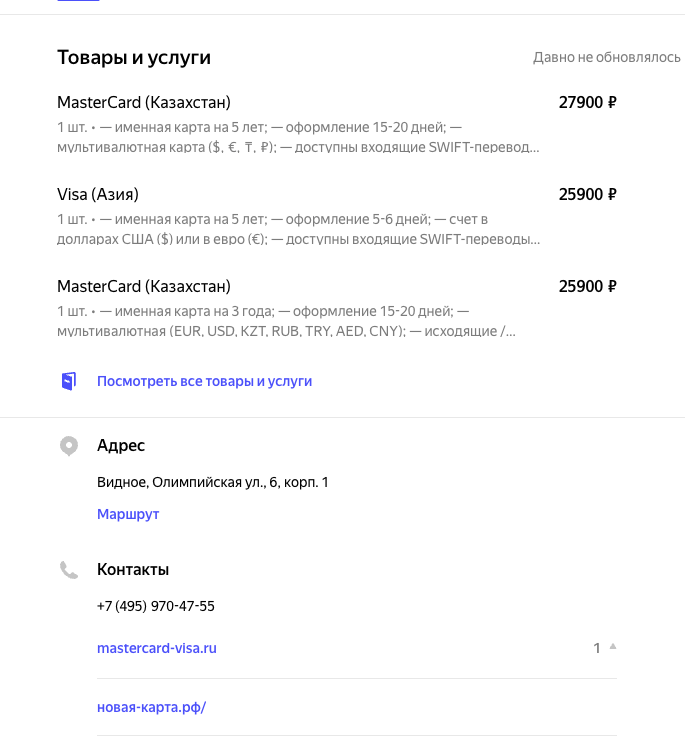
Task: Click the catalog icon beside Посмотреть все товары
Action: pos(69,381)
